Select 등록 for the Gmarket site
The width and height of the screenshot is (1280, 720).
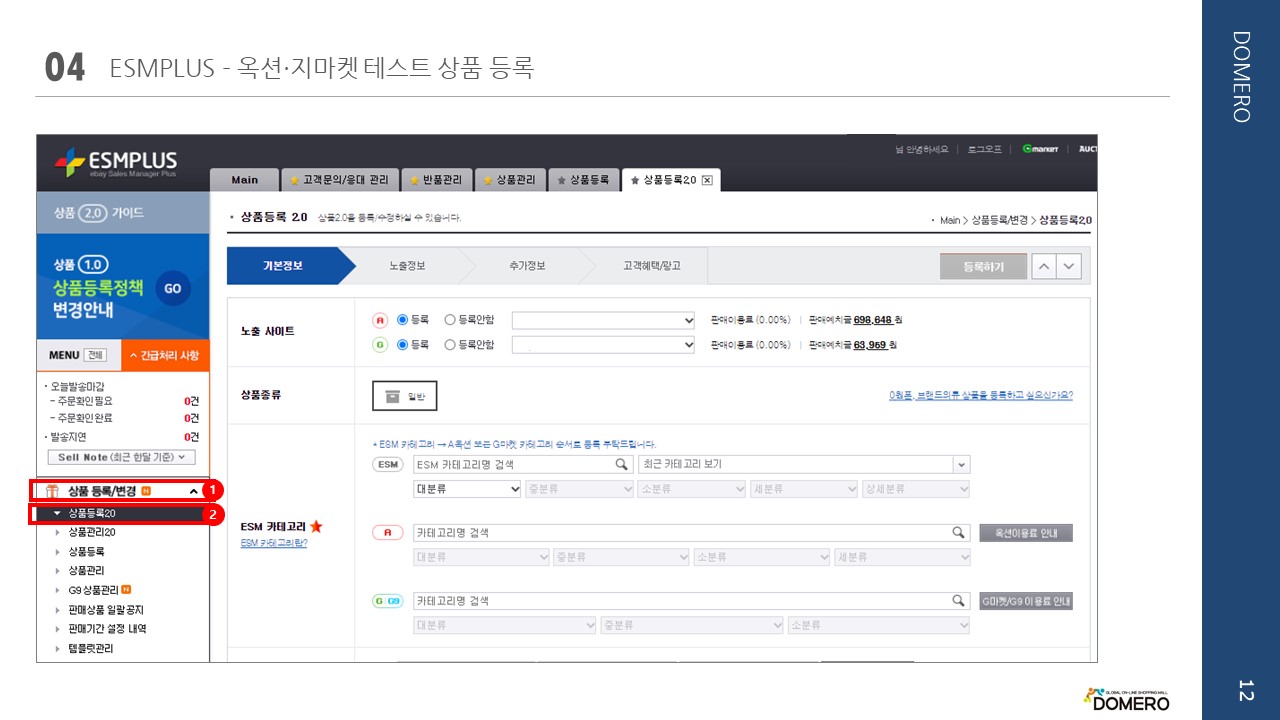[403, 345]
